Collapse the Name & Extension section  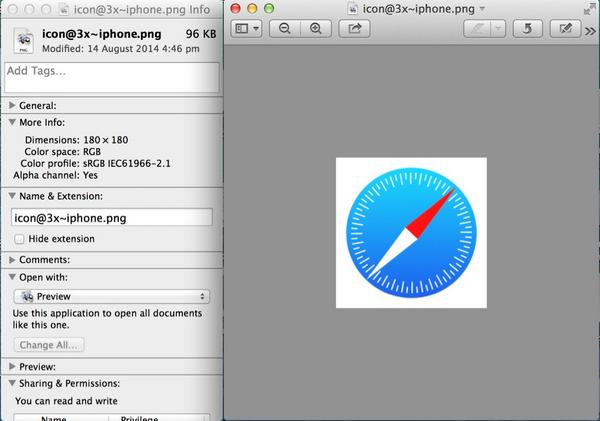click(x=12, y=196)
